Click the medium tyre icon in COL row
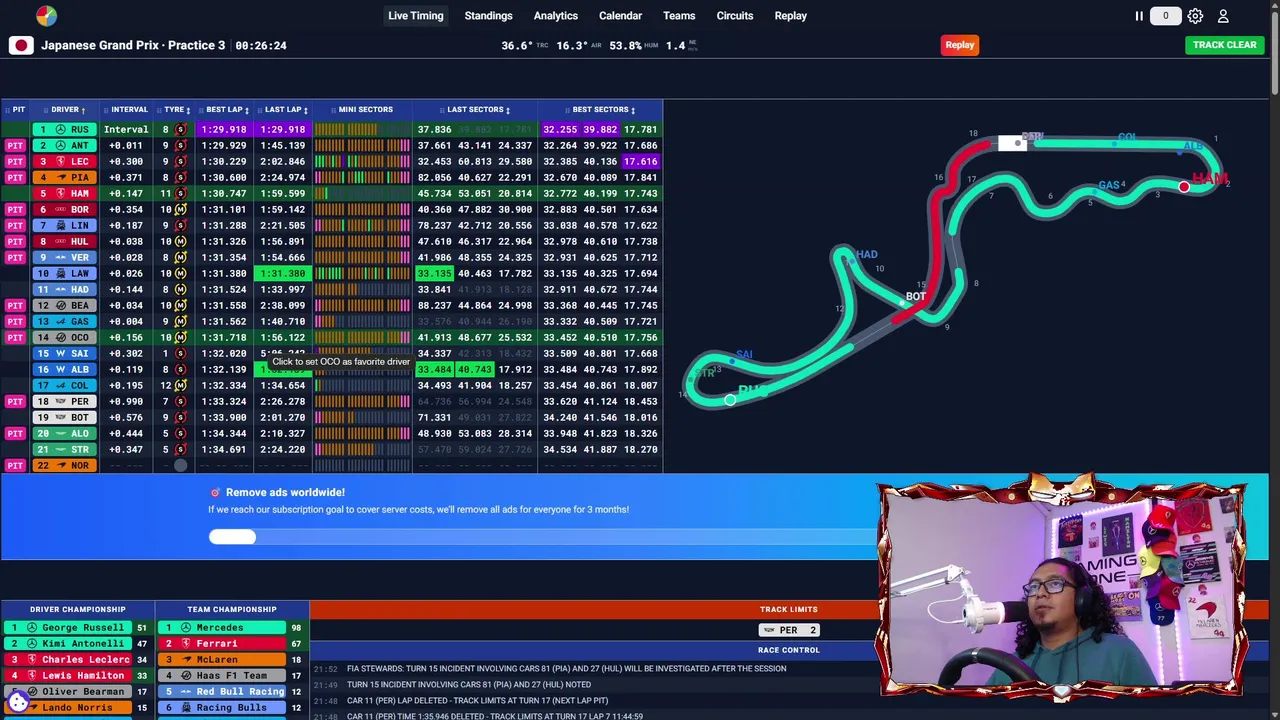The width and height of the screenshot is (1280, 720). click(x=180, y=385)
